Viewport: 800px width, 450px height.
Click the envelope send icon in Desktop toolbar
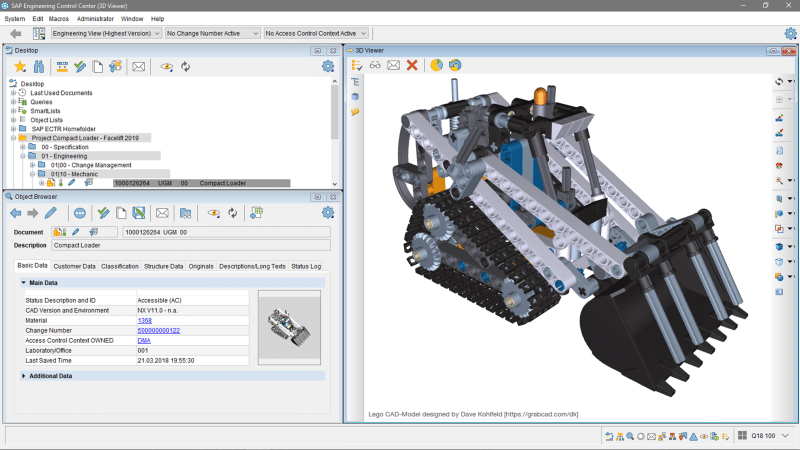point(138,66)
